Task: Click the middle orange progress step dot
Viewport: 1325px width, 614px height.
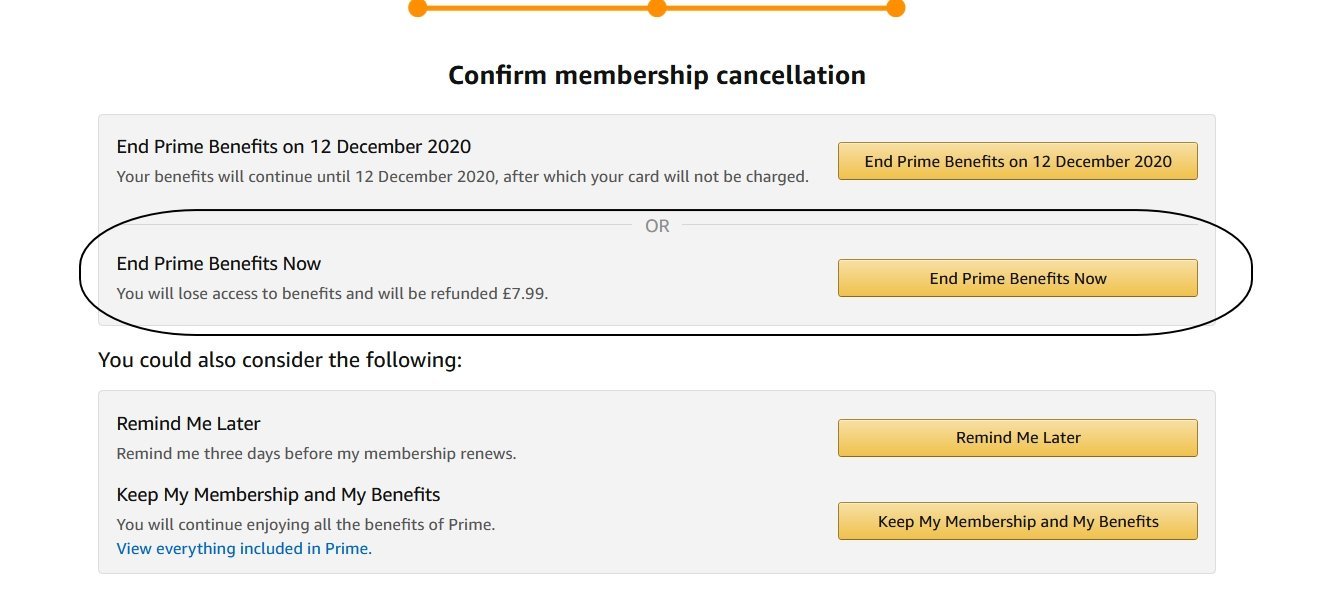Action: (657, 8)
